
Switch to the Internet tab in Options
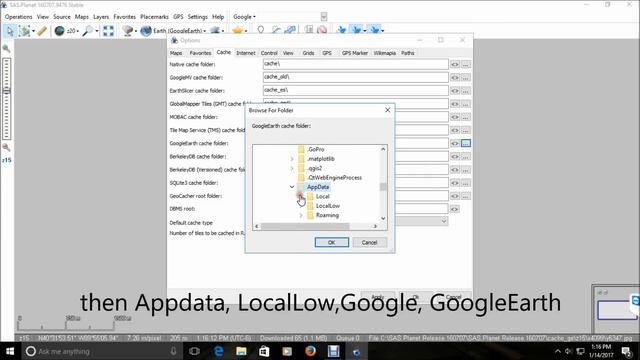pyautogui.click(x=246, y=53)
